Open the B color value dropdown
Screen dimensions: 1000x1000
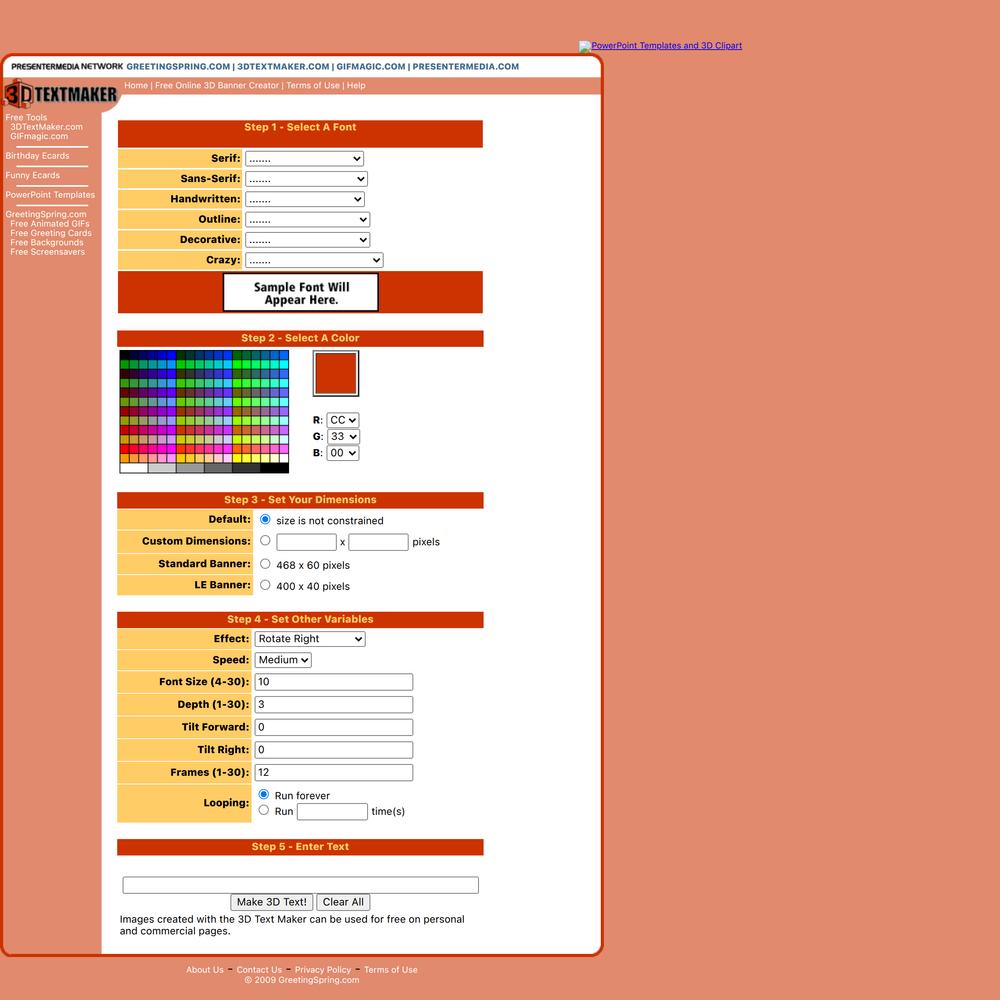342,453
